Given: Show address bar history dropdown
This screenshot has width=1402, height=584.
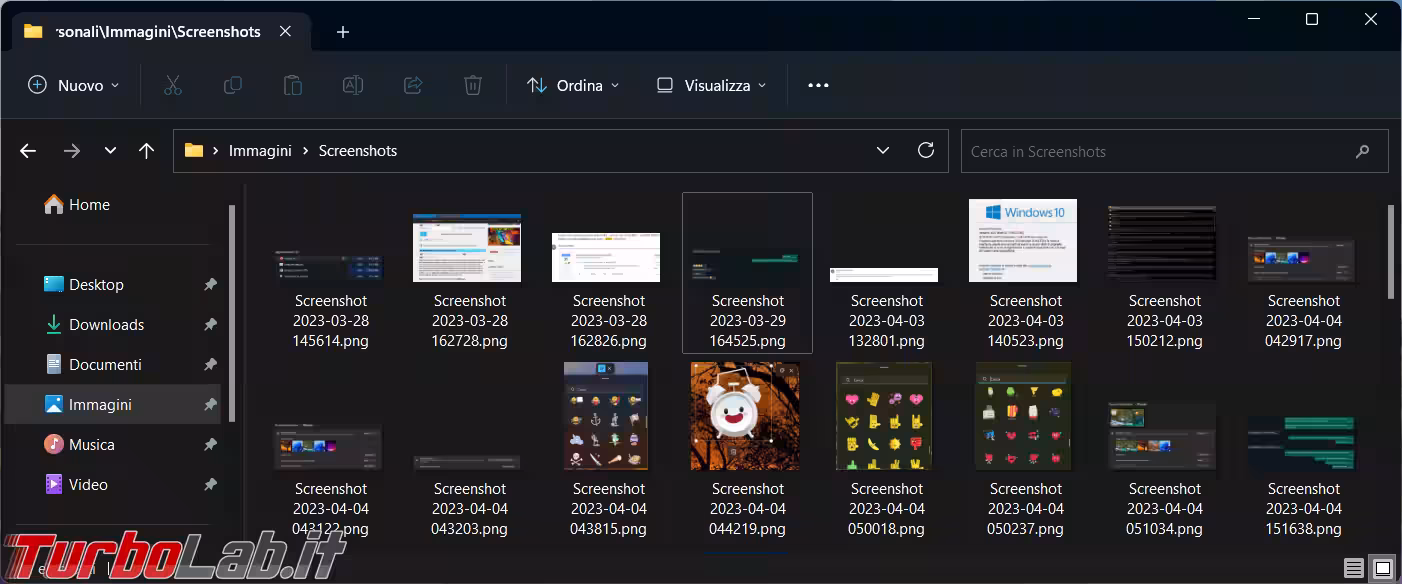Looking at the screenshot, I should [x=883, y=151].
